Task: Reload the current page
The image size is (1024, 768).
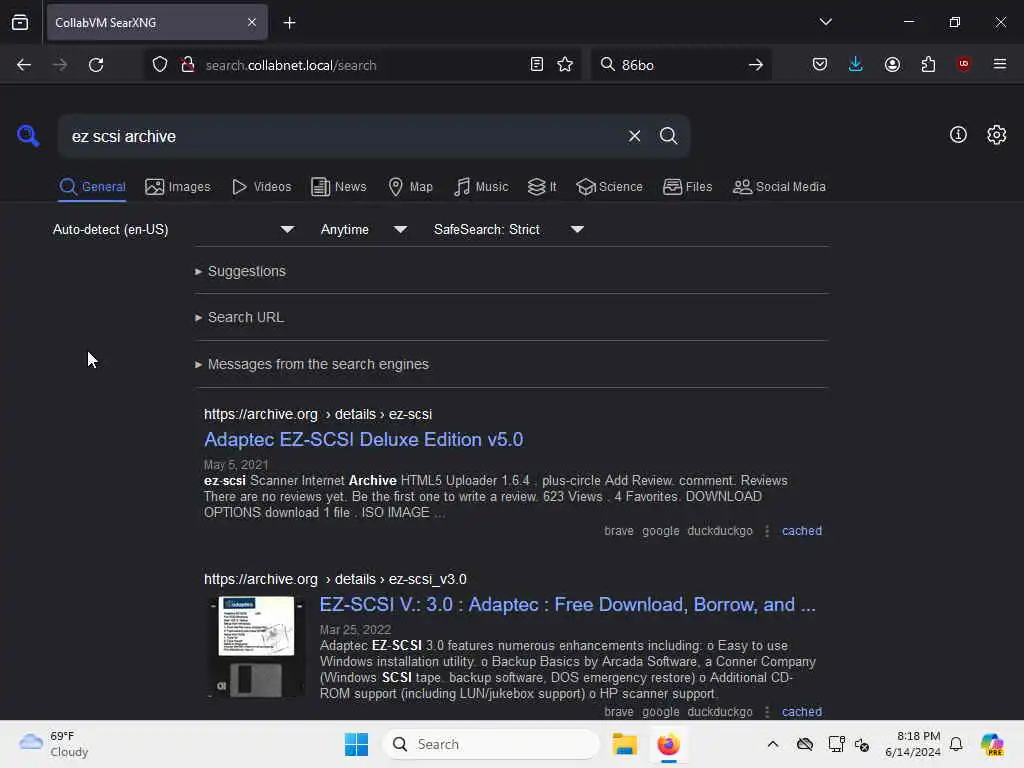Action: tap(96, 65)
